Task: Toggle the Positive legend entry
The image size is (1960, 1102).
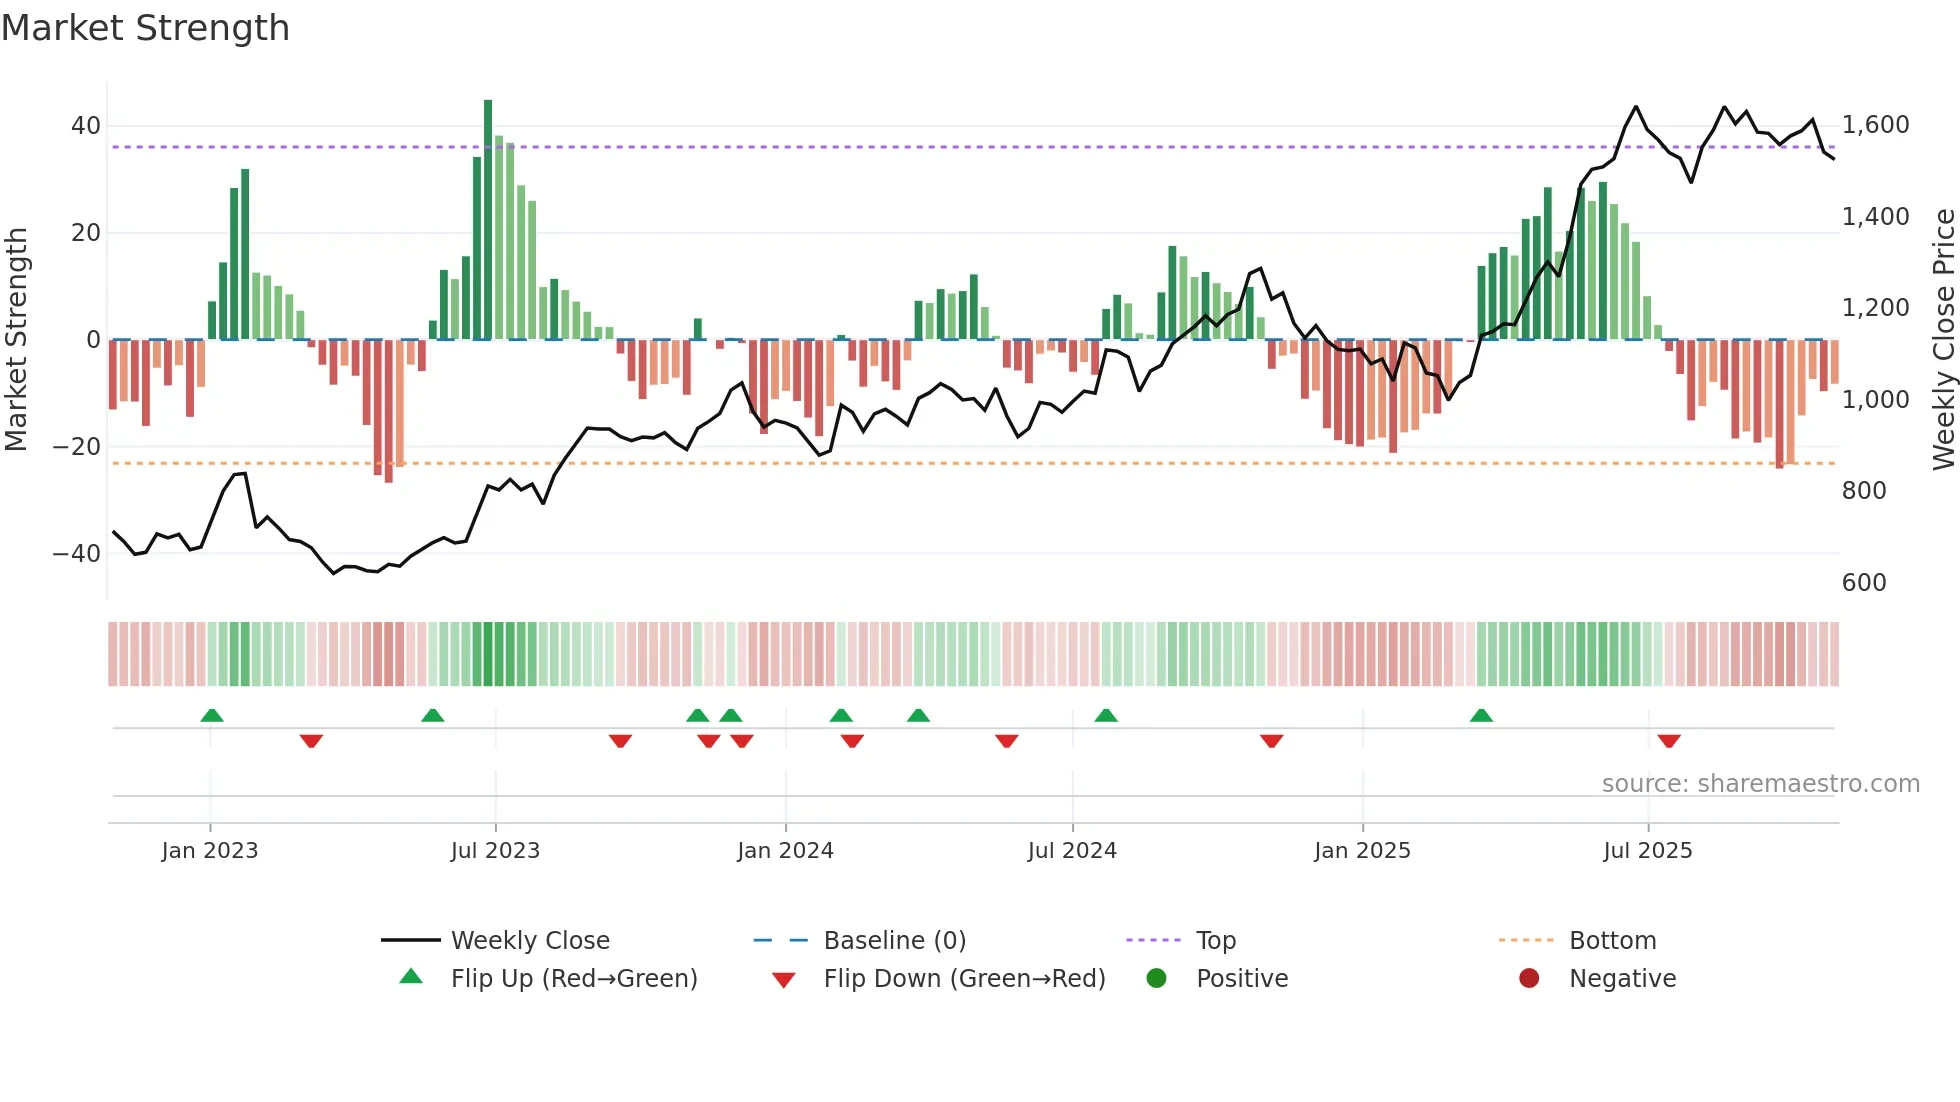Action: 1217,978
